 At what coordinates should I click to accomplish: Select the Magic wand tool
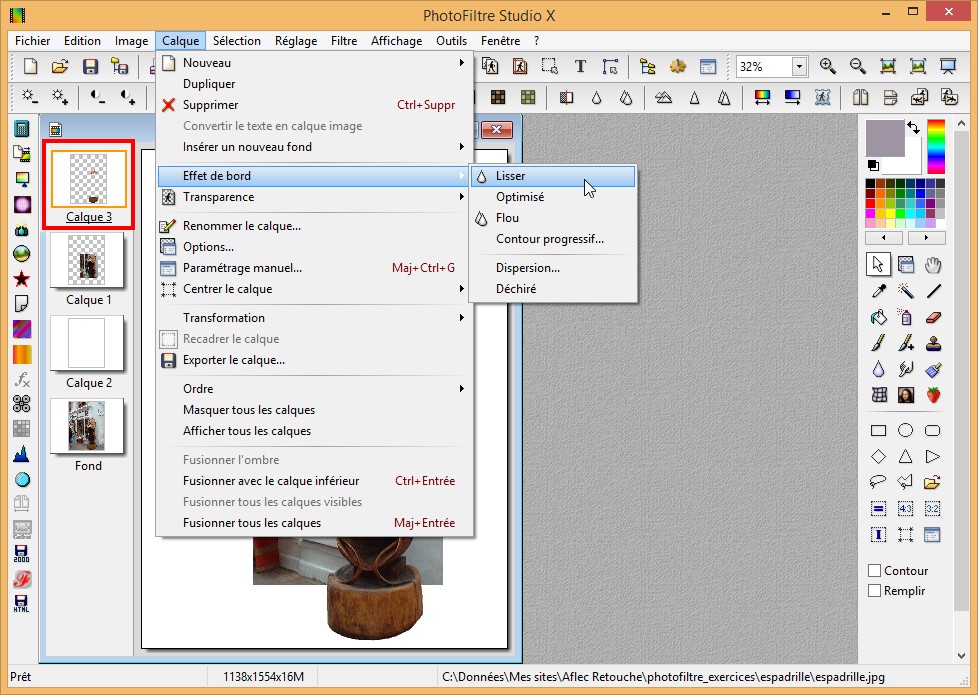(906, 291)
